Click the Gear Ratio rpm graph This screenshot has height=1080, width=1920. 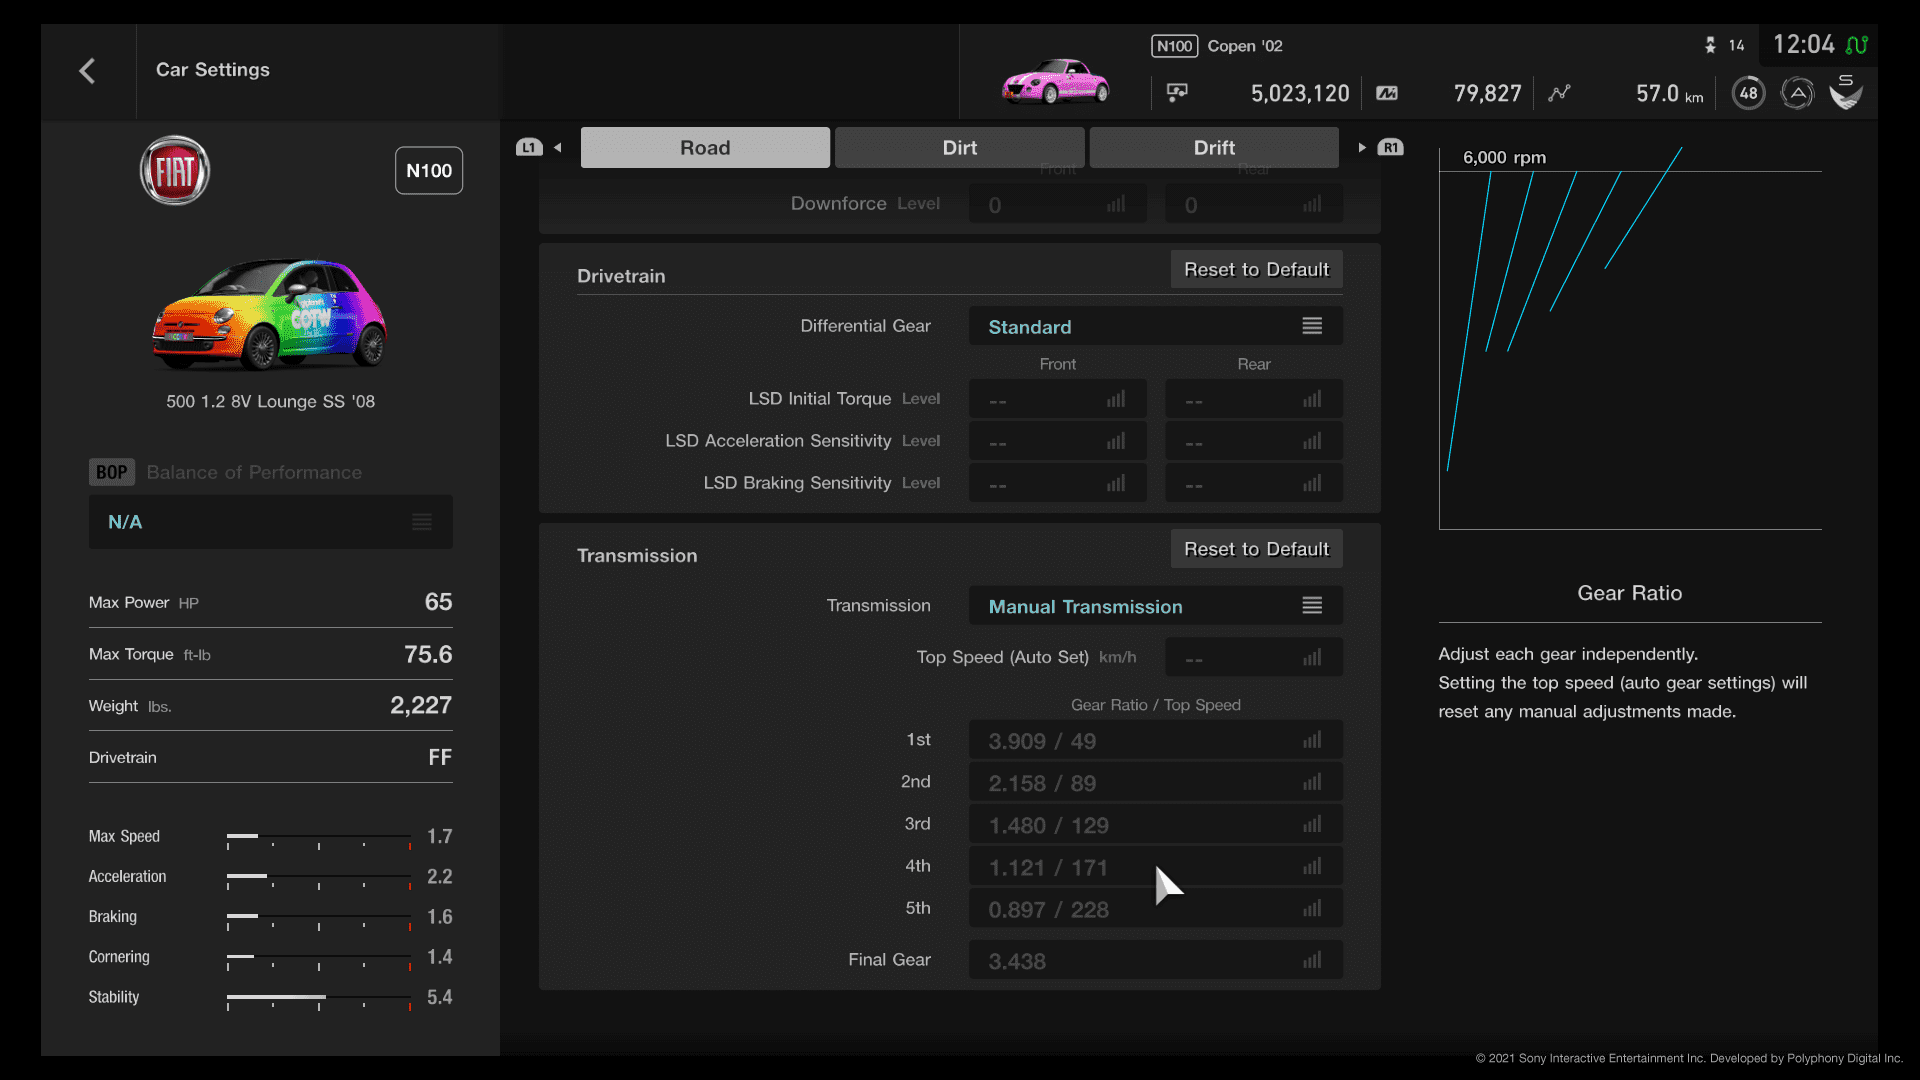[1630, 338]
